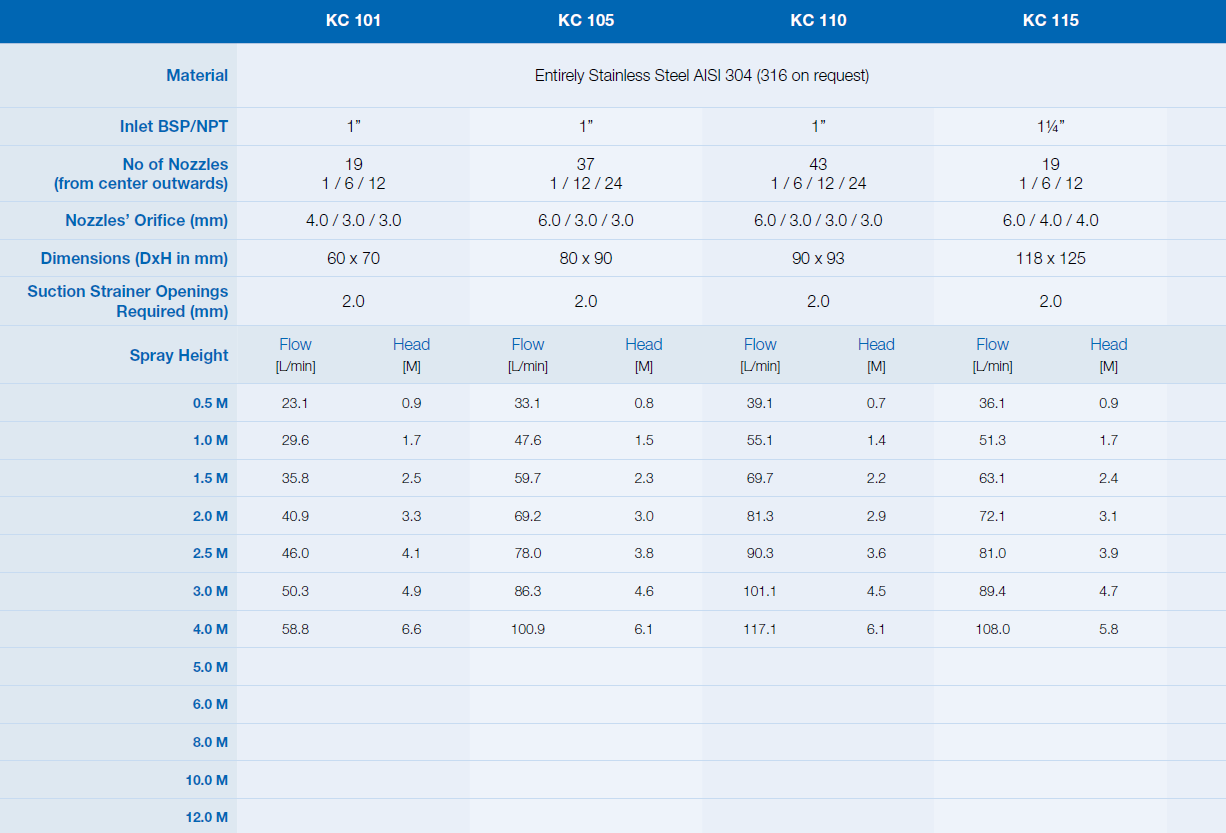Select the stainless steel AISI 304 text
The height and width of the screenshot is (833, 1226).
(701, 75)
